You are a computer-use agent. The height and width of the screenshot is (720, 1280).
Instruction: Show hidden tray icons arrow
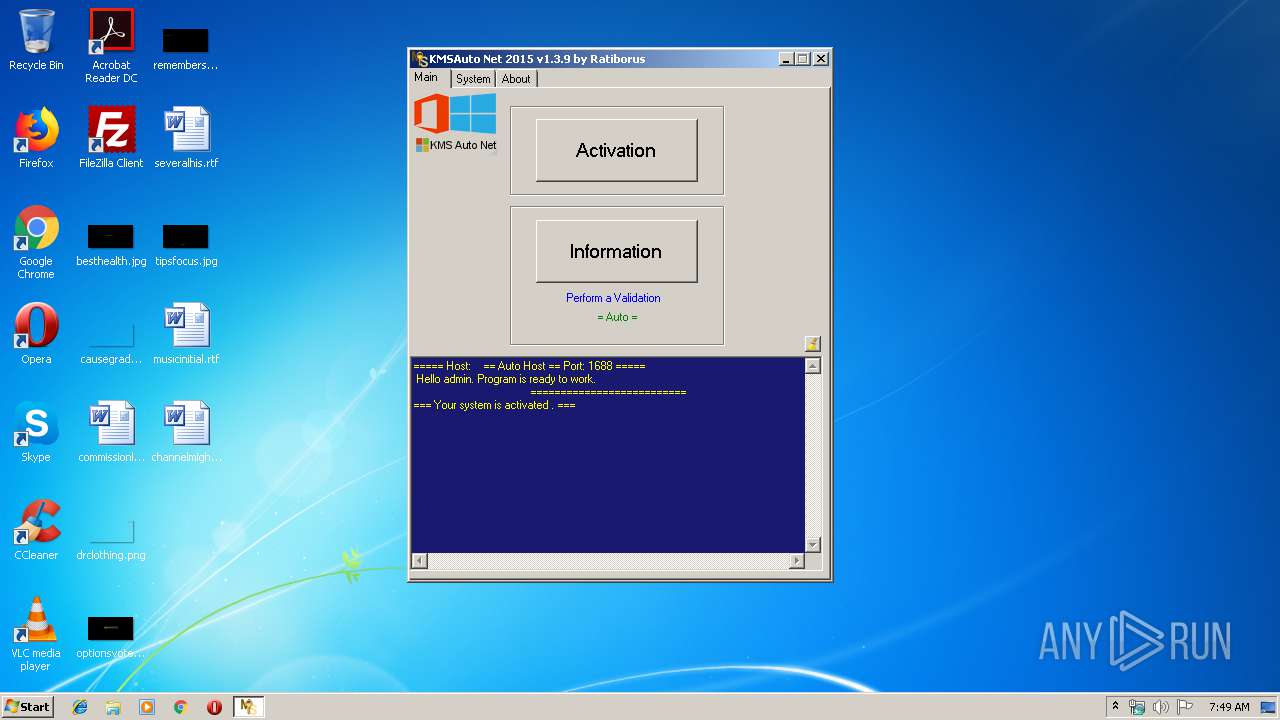(1115, 707)
